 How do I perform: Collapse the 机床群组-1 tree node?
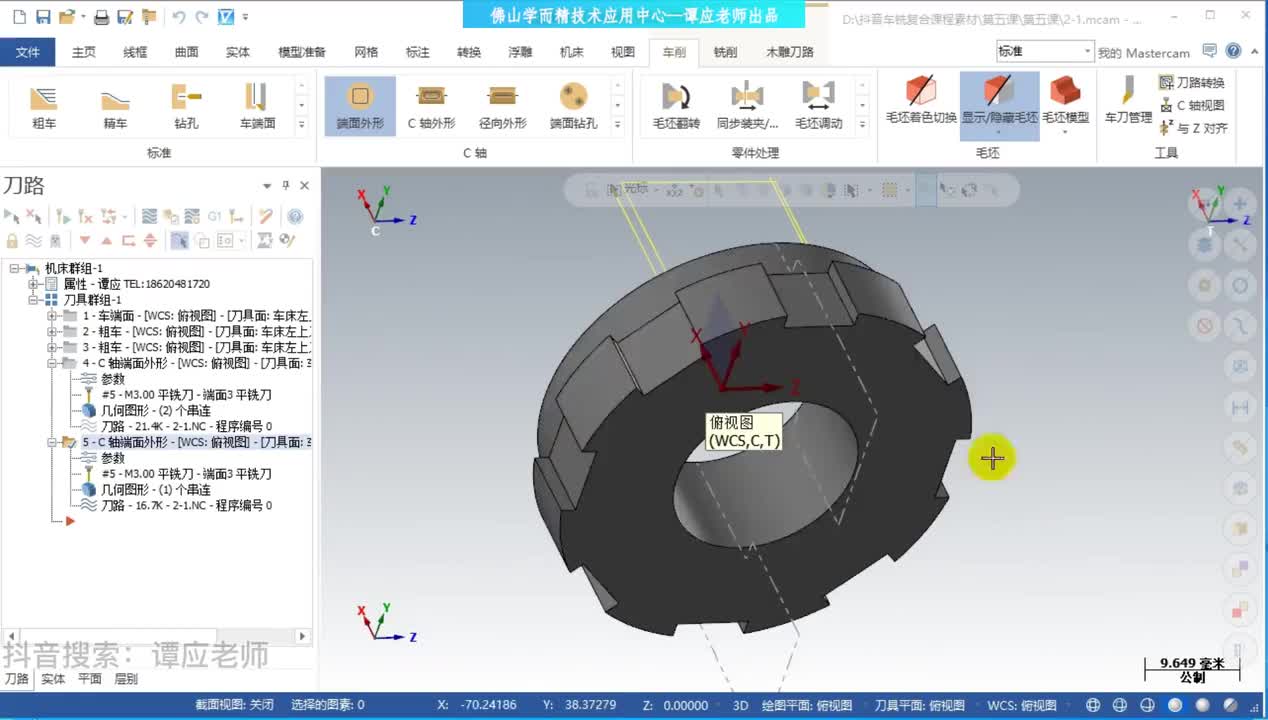[x=15, y=268]
